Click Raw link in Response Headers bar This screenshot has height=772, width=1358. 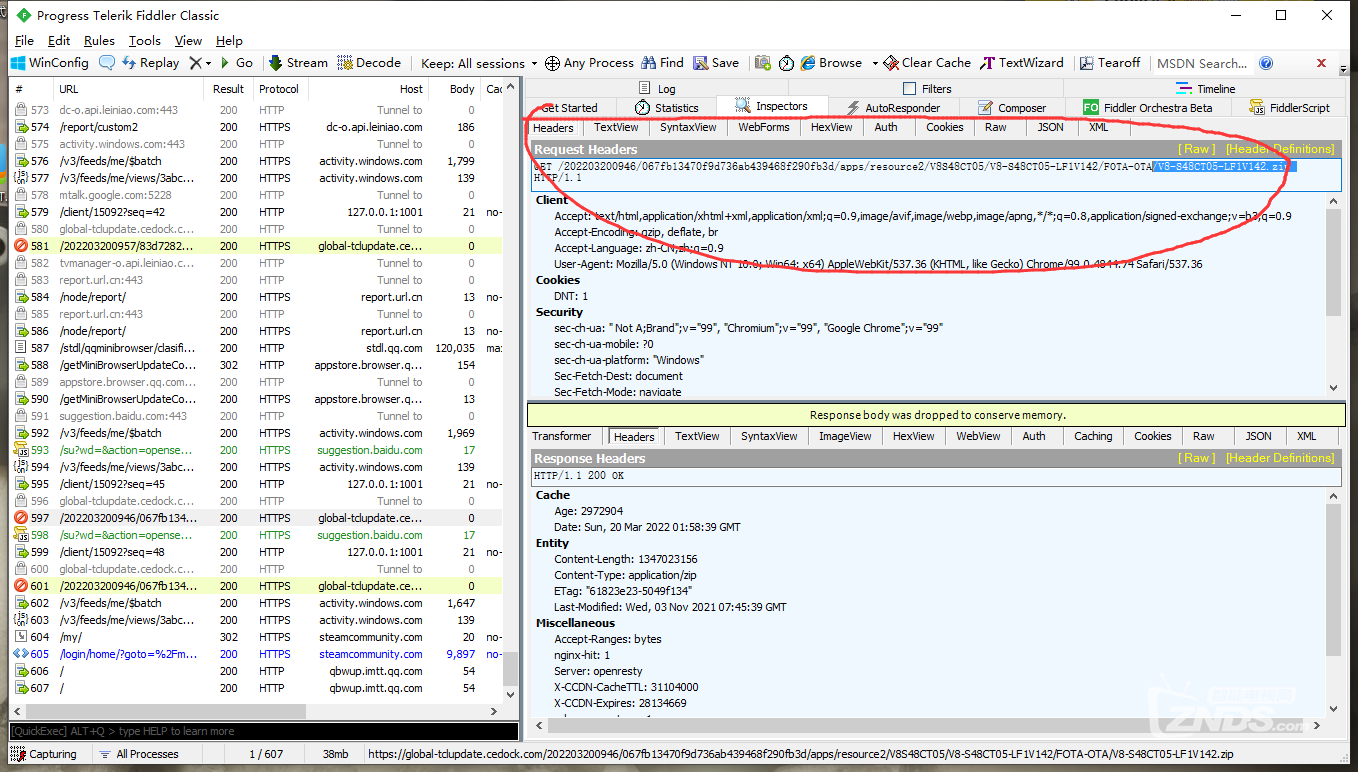[x=1198, y=458]
